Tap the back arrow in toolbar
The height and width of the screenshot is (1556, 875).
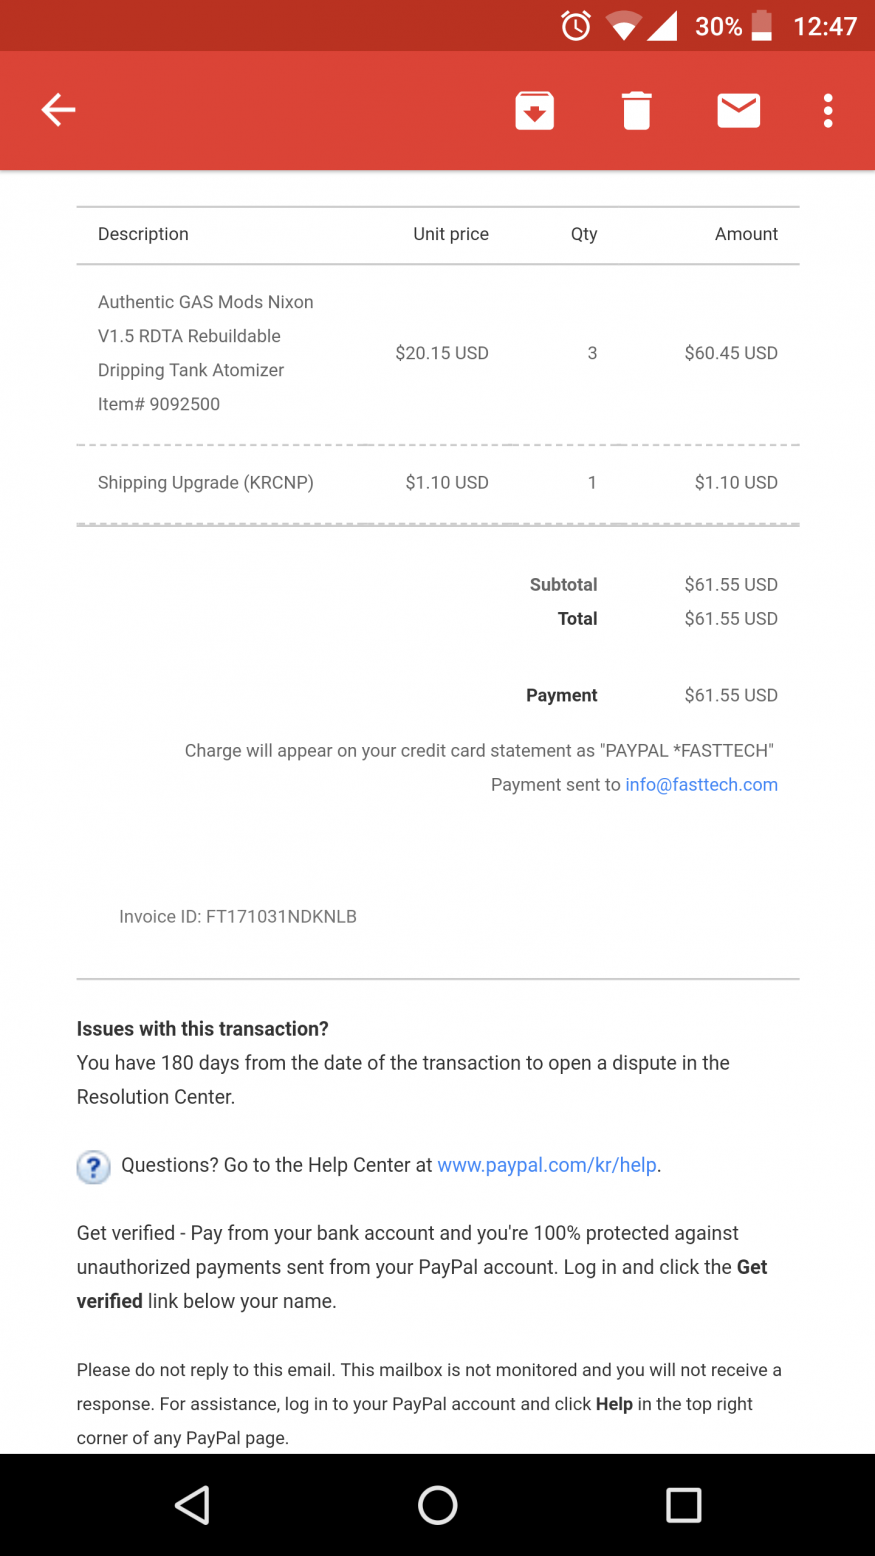(x=58, y=110)
